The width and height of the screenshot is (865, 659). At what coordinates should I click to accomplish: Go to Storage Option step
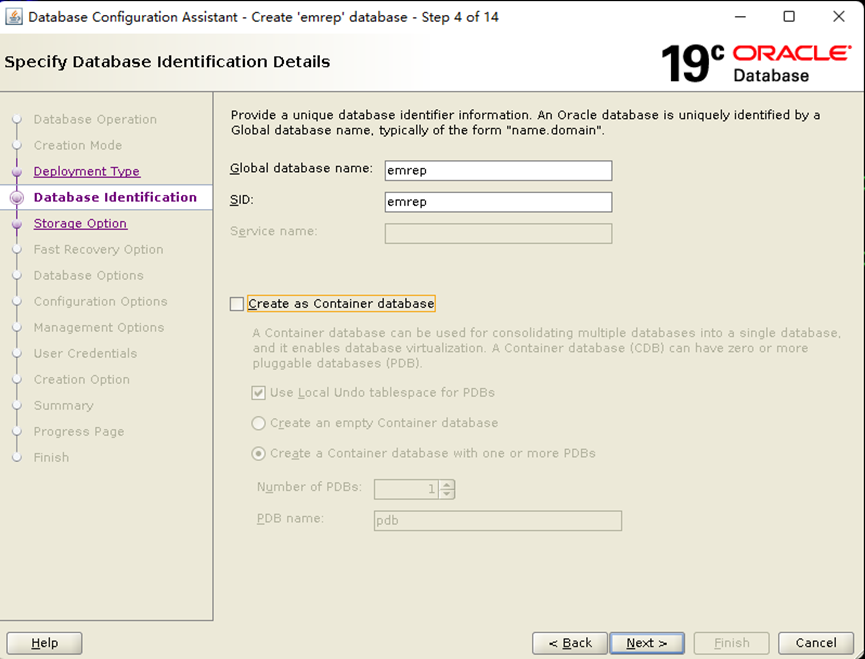[80, 223]
